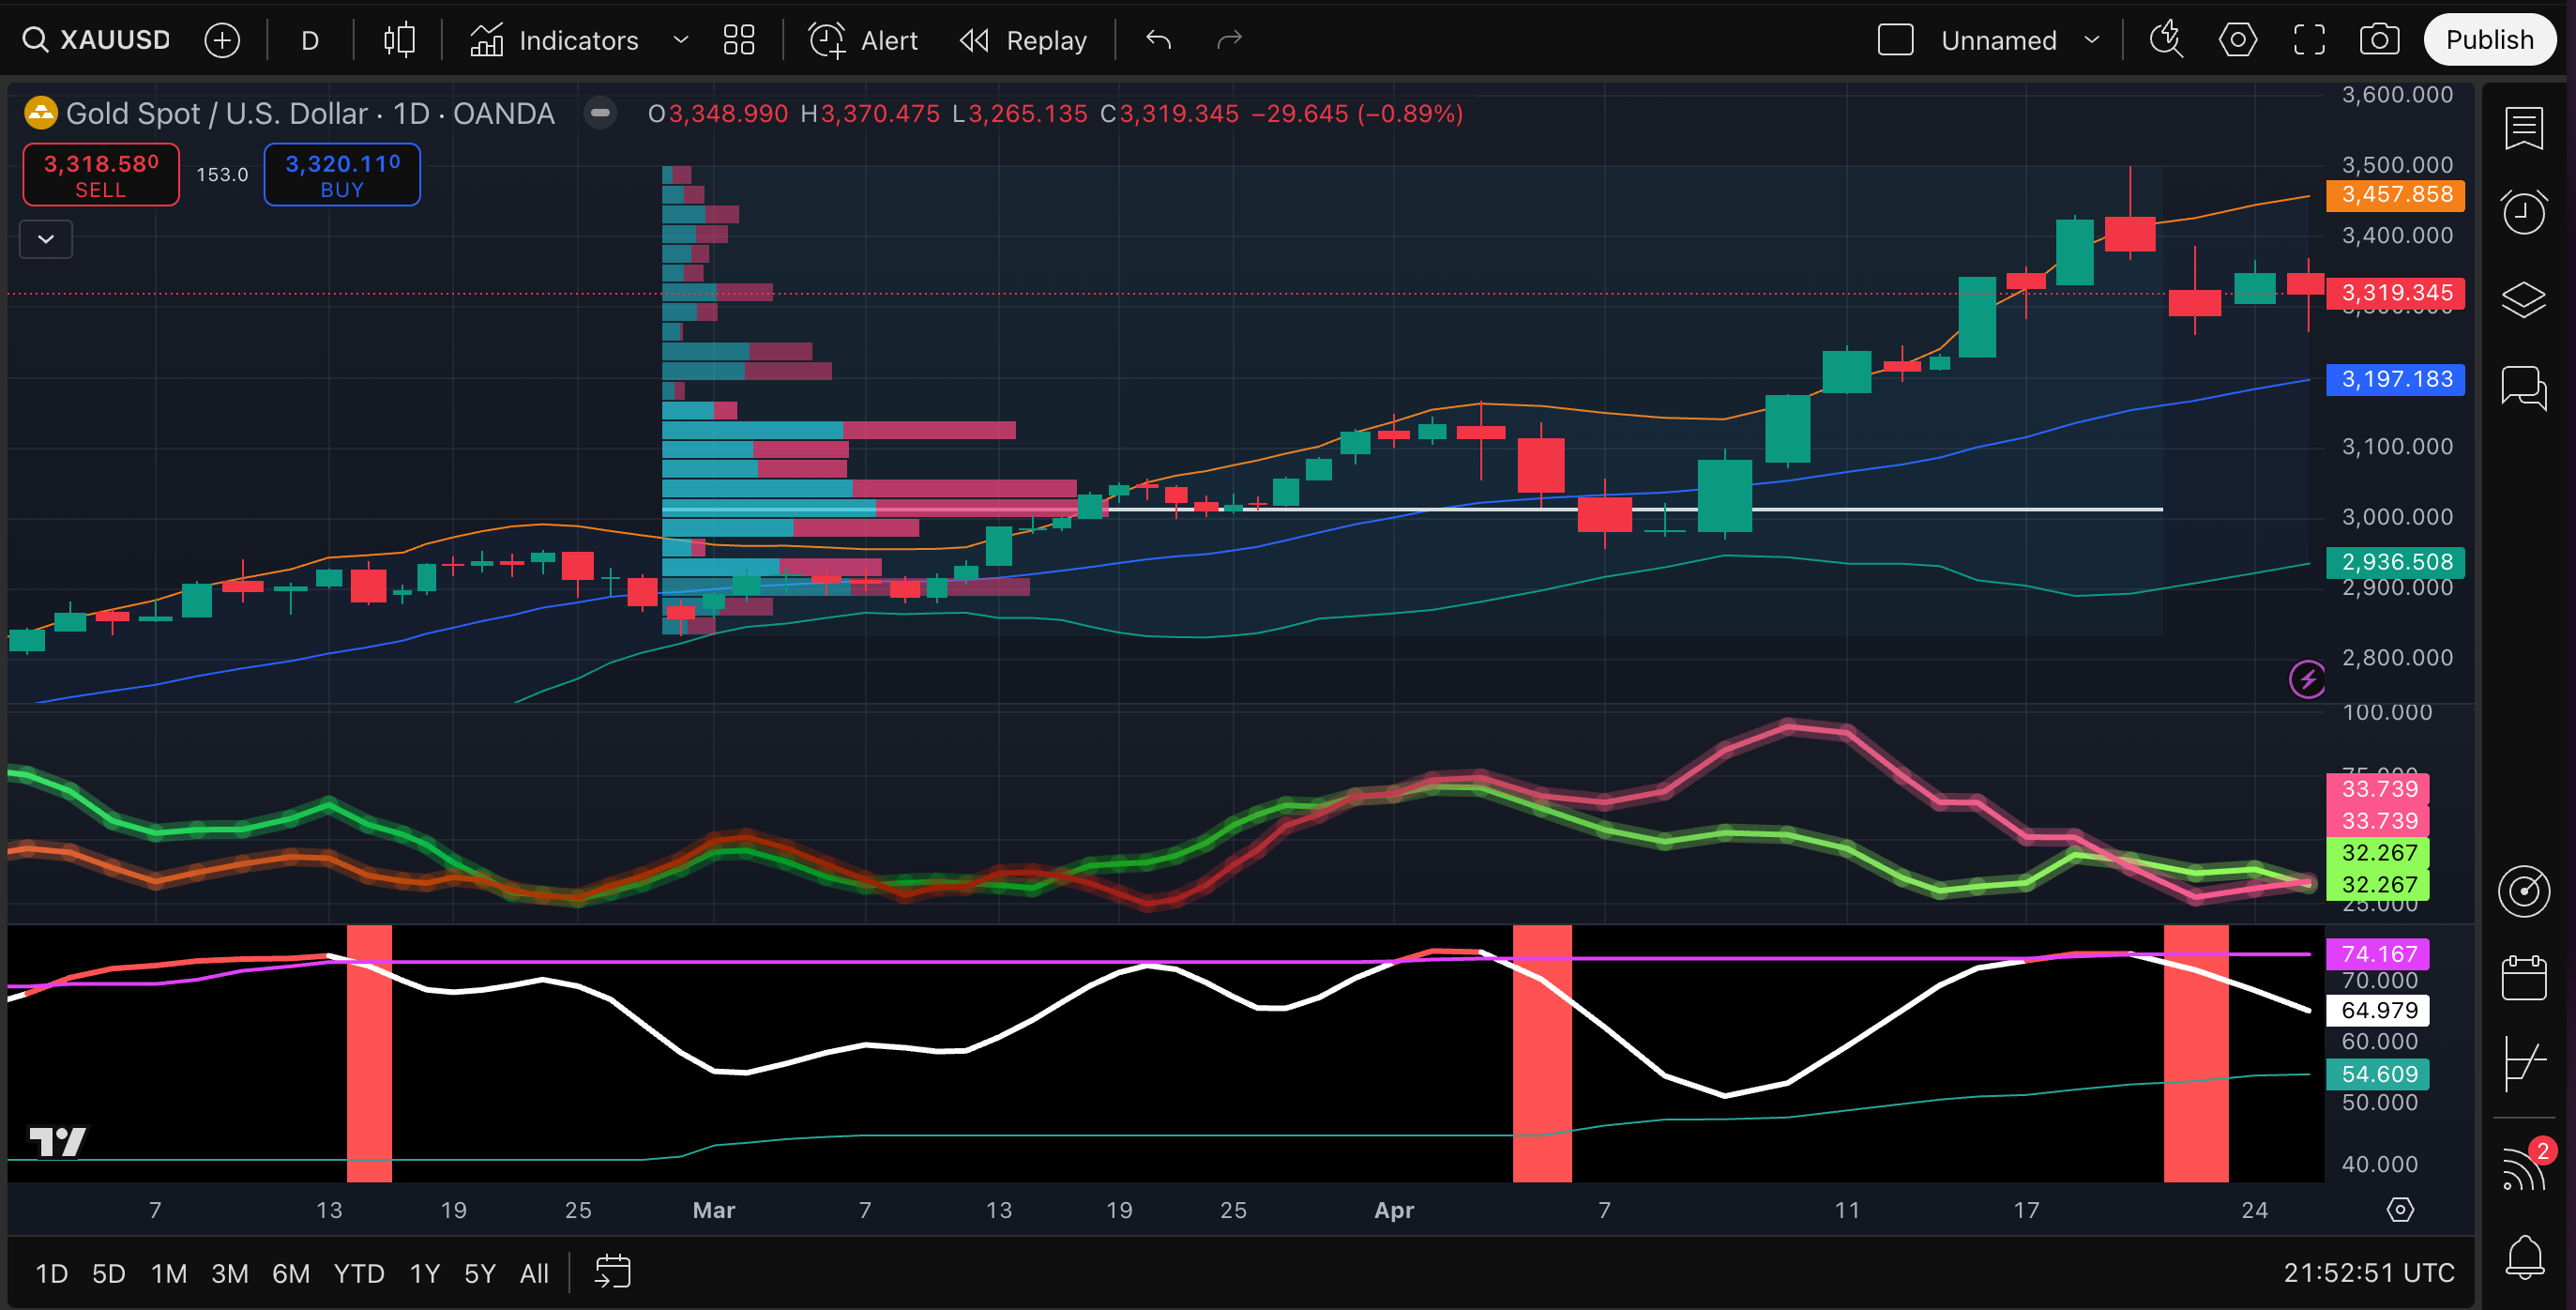
Task: Change chart type with candlestick icon
Action: [x=399, y=40]
